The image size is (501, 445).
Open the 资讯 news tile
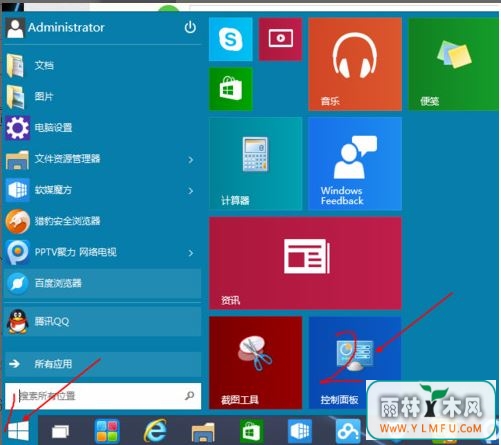coord(305,263)
